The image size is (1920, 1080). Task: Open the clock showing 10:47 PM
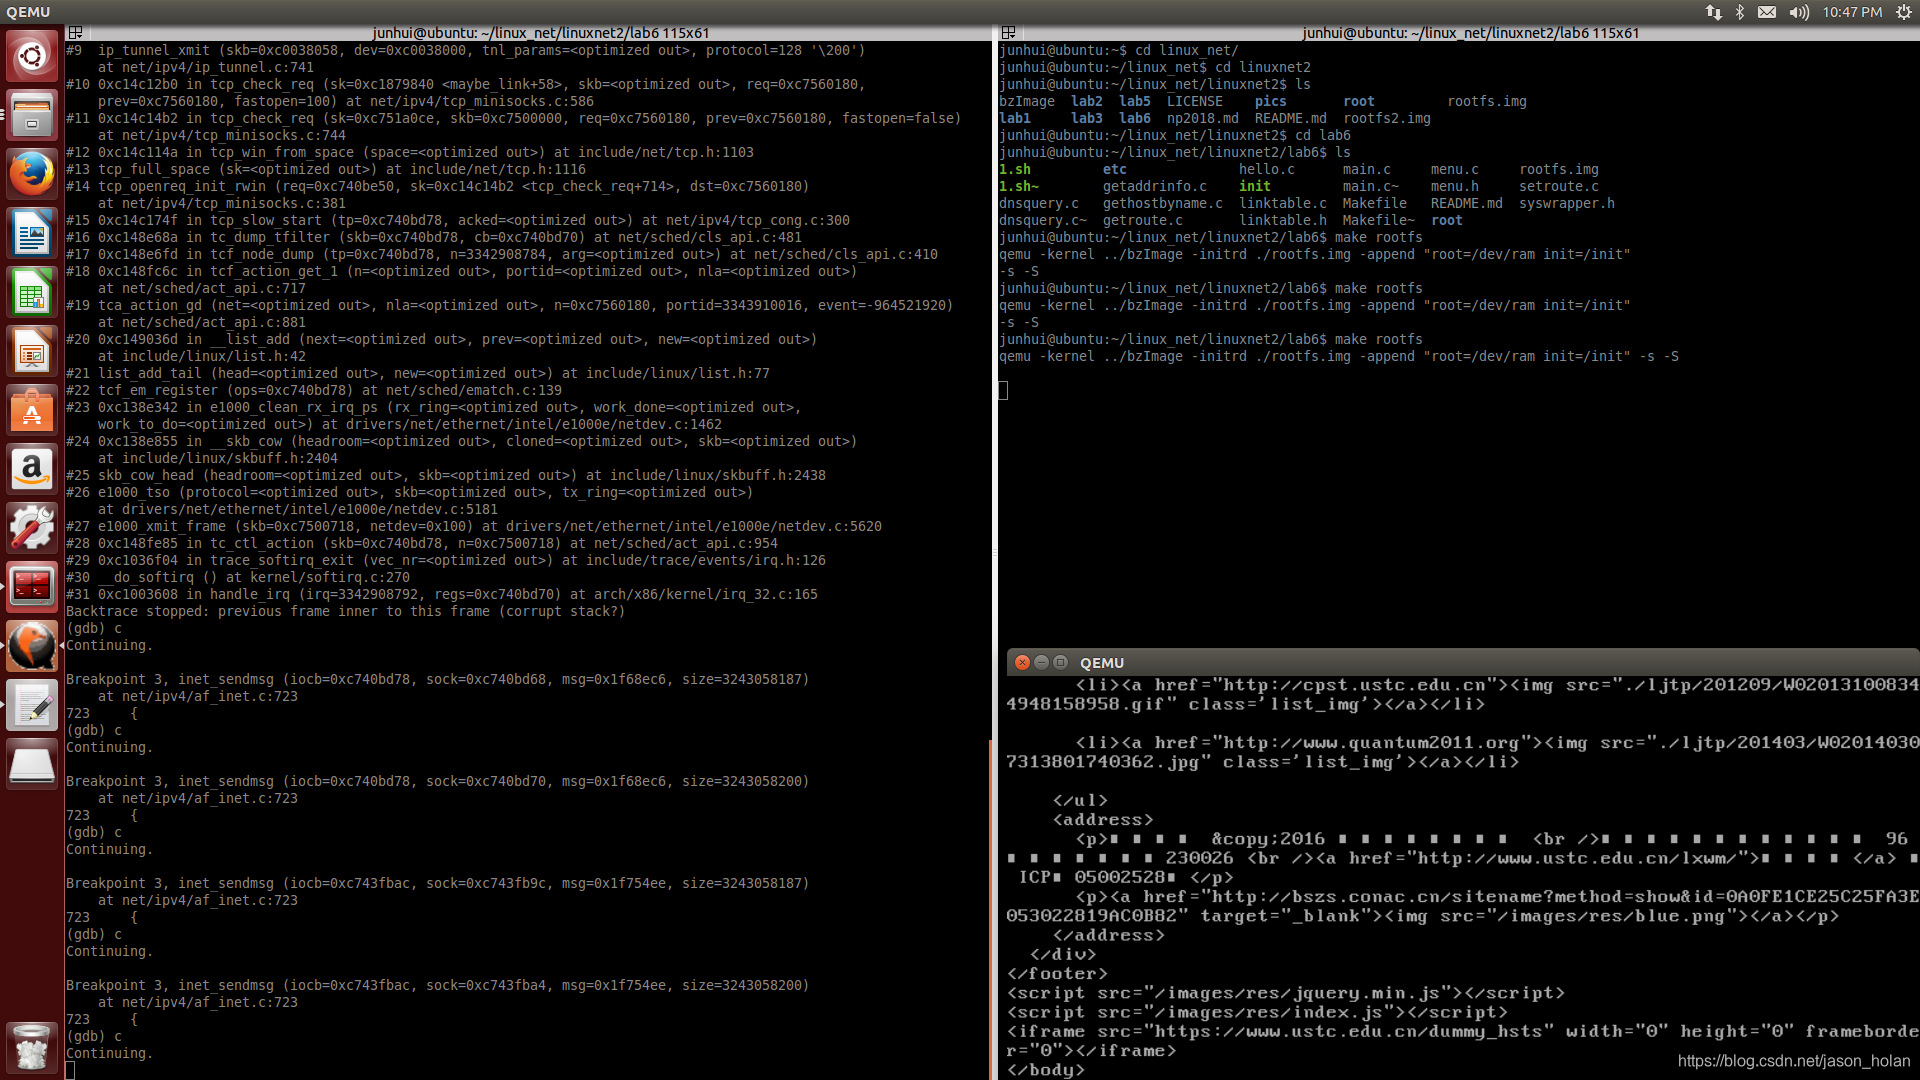point(1852,12)
